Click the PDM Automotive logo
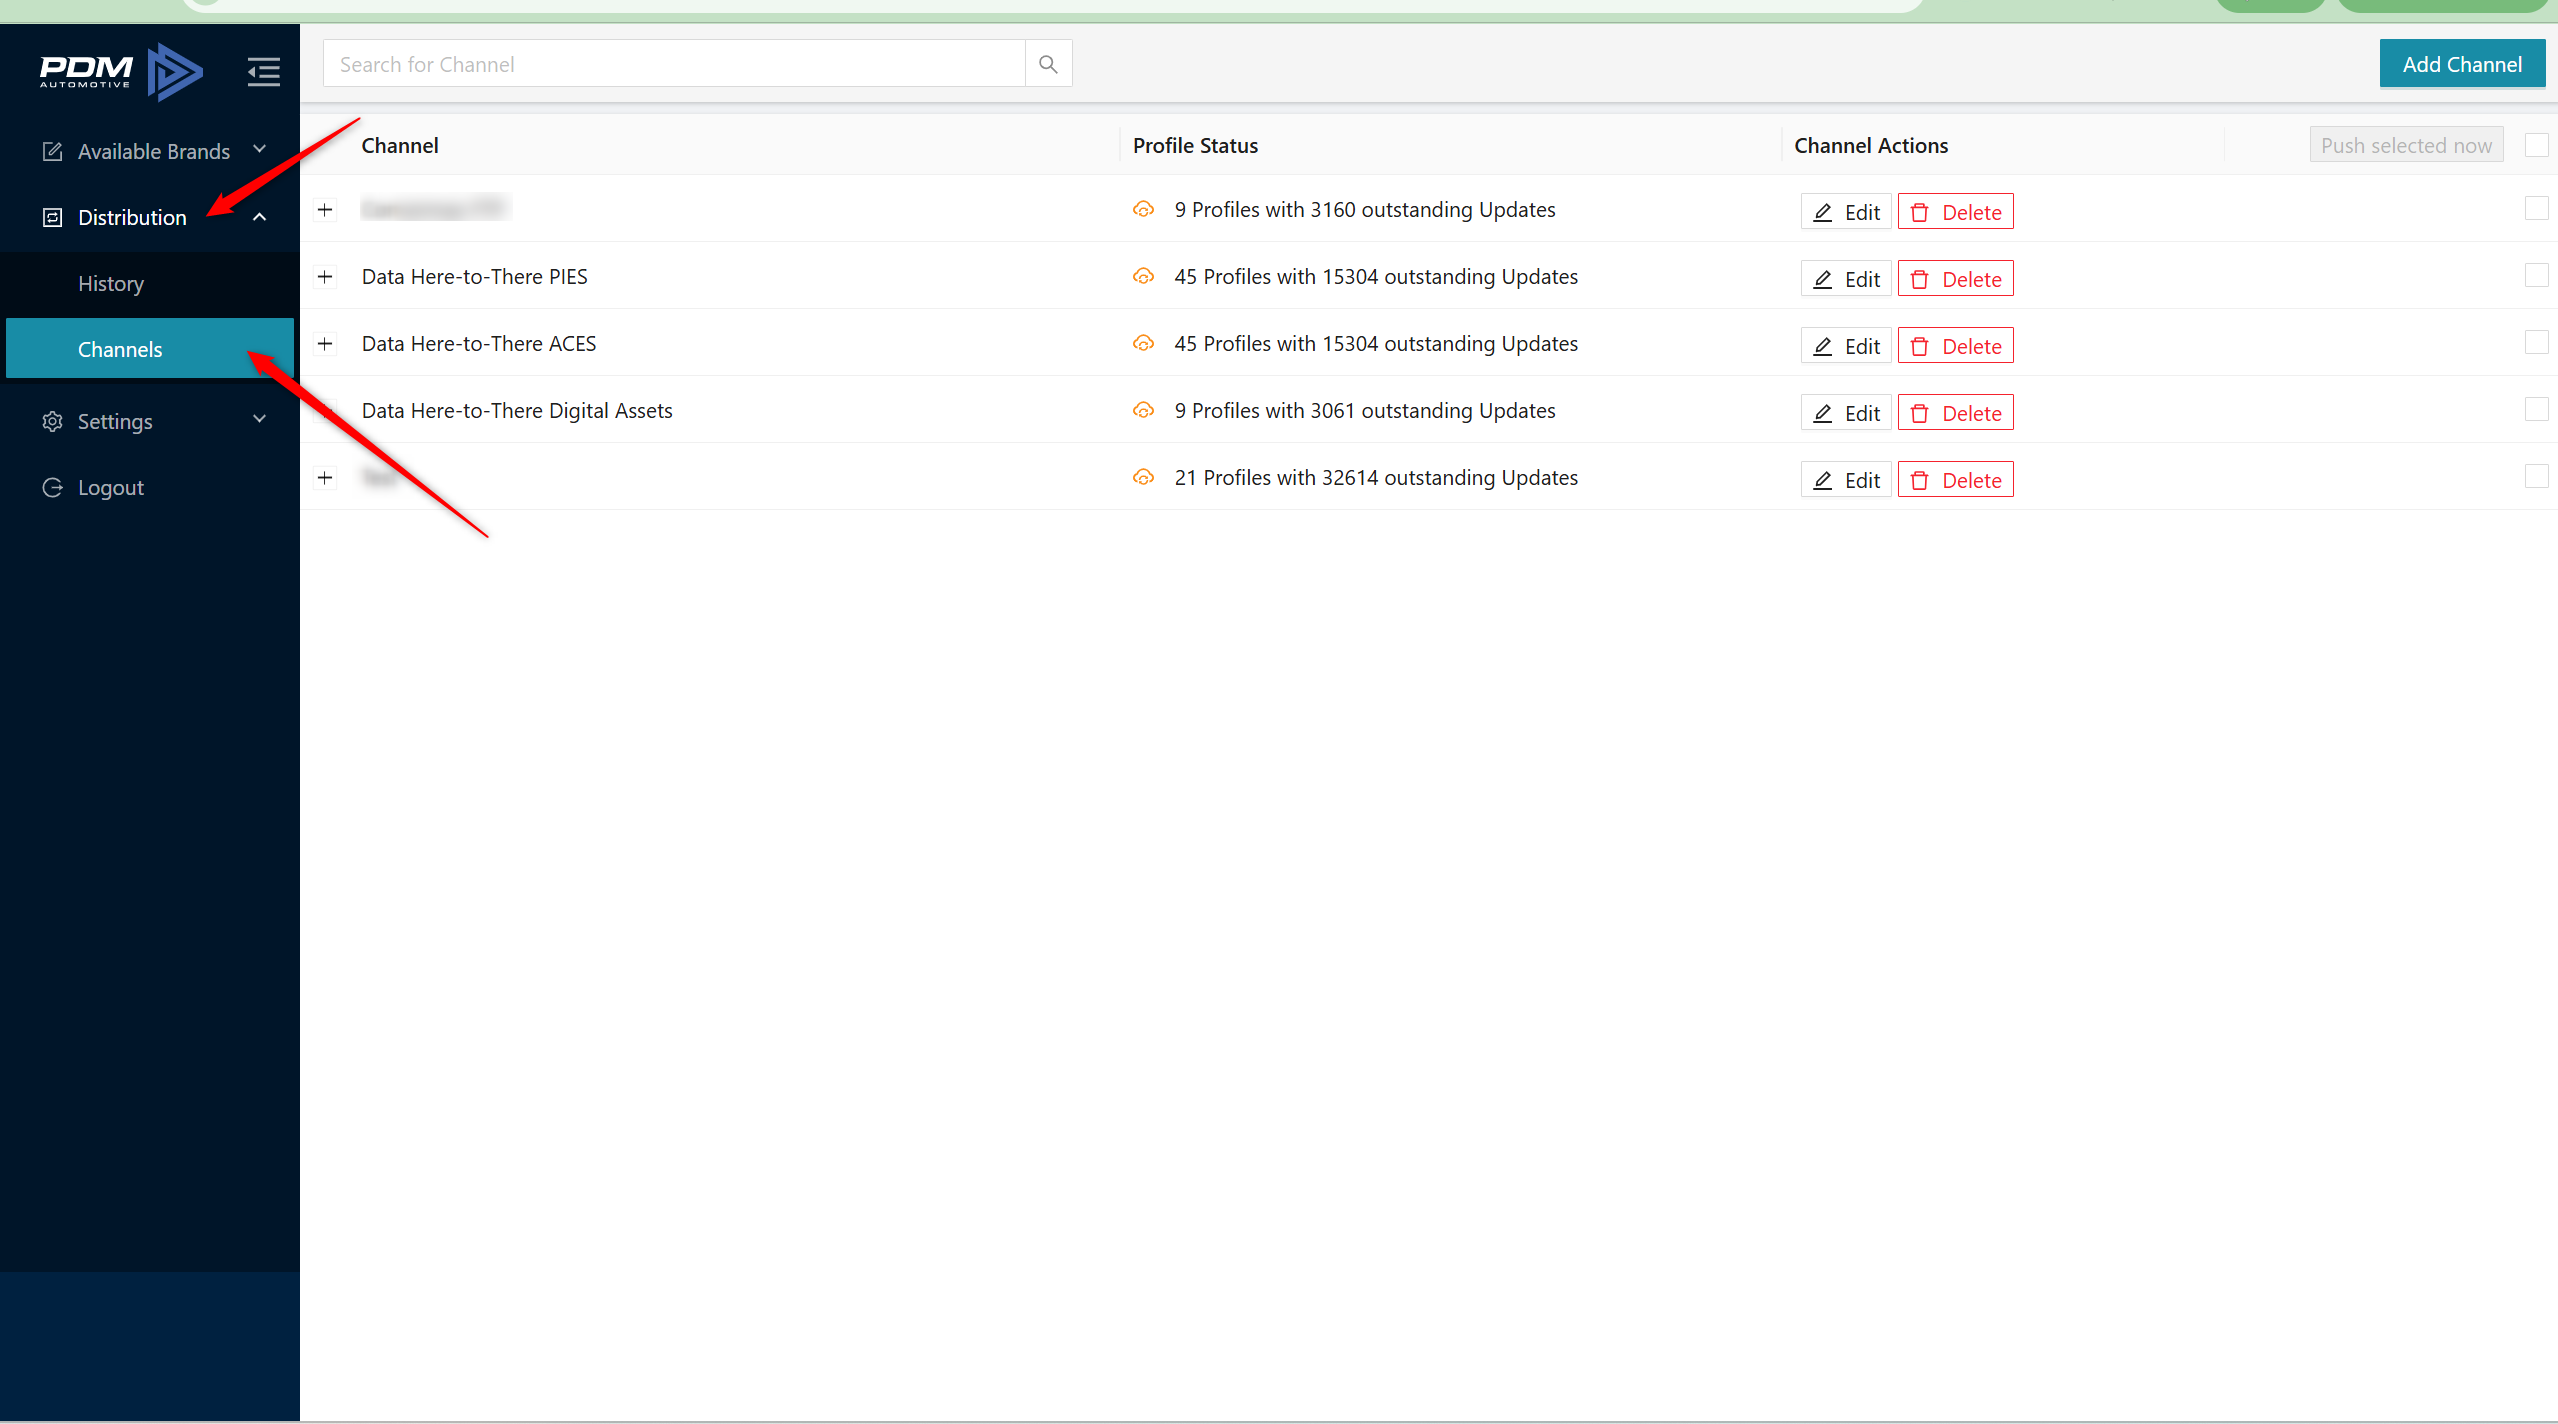The height and width of the screenshot is (1424, 2558). tap(120, 71)
